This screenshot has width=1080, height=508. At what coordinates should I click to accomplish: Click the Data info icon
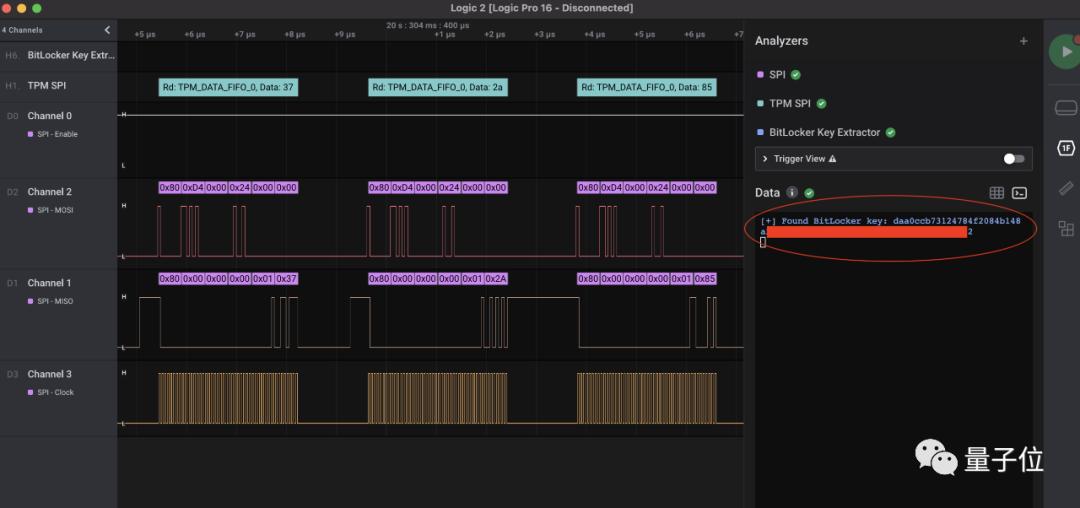pos(792,193)
